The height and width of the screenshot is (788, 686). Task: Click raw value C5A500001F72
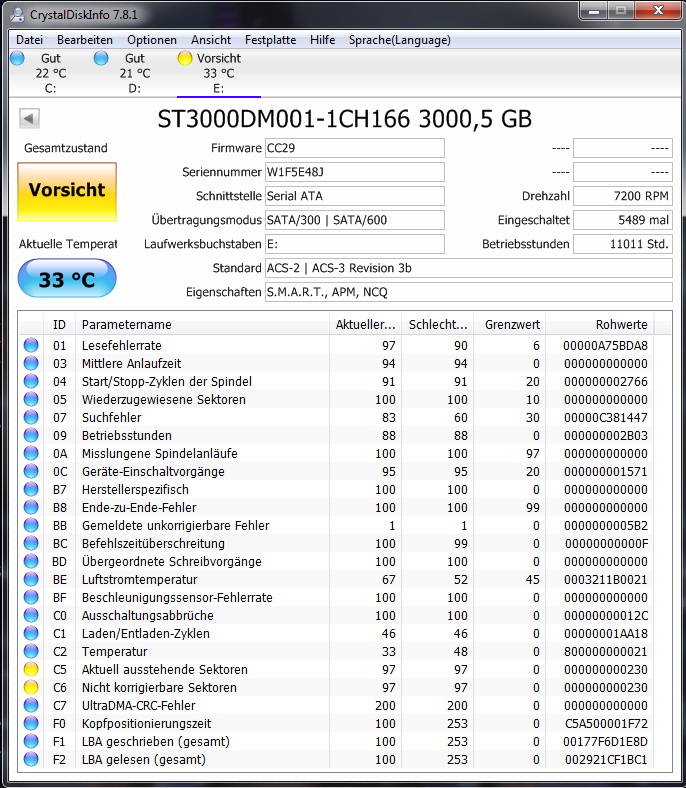click(606, 724)
